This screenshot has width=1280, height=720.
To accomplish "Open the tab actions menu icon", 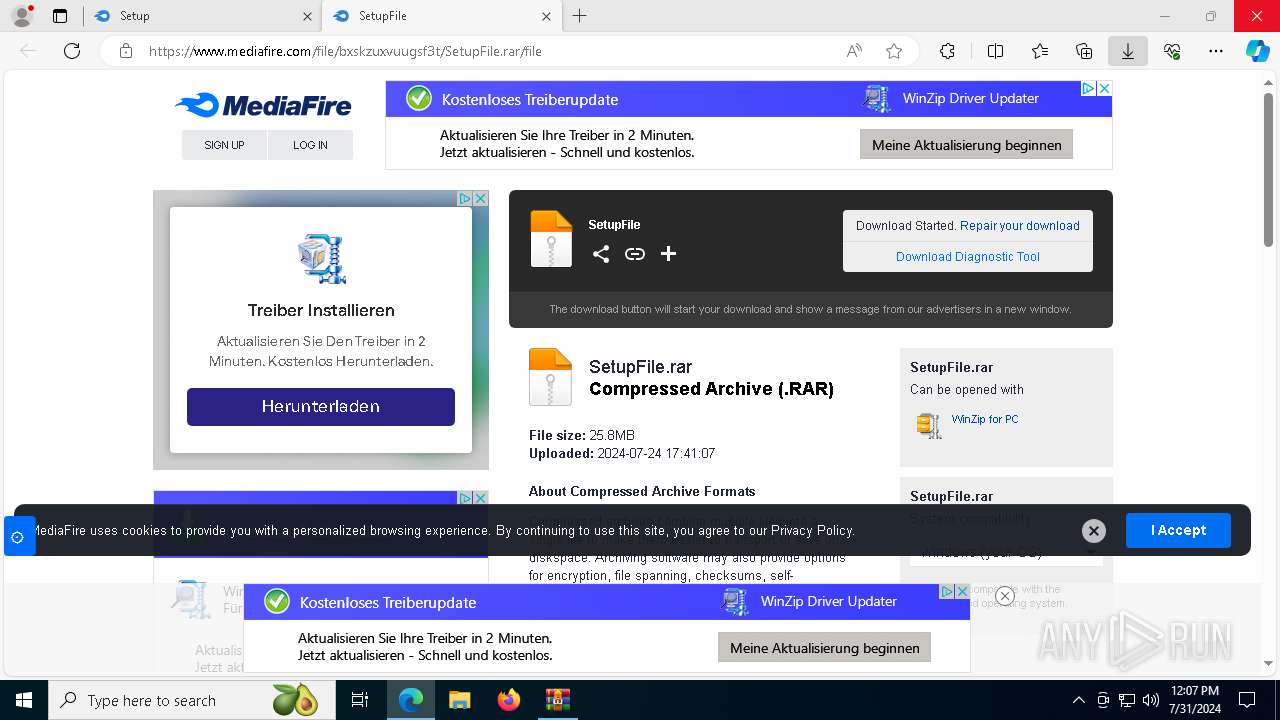I will coord(60,16).
